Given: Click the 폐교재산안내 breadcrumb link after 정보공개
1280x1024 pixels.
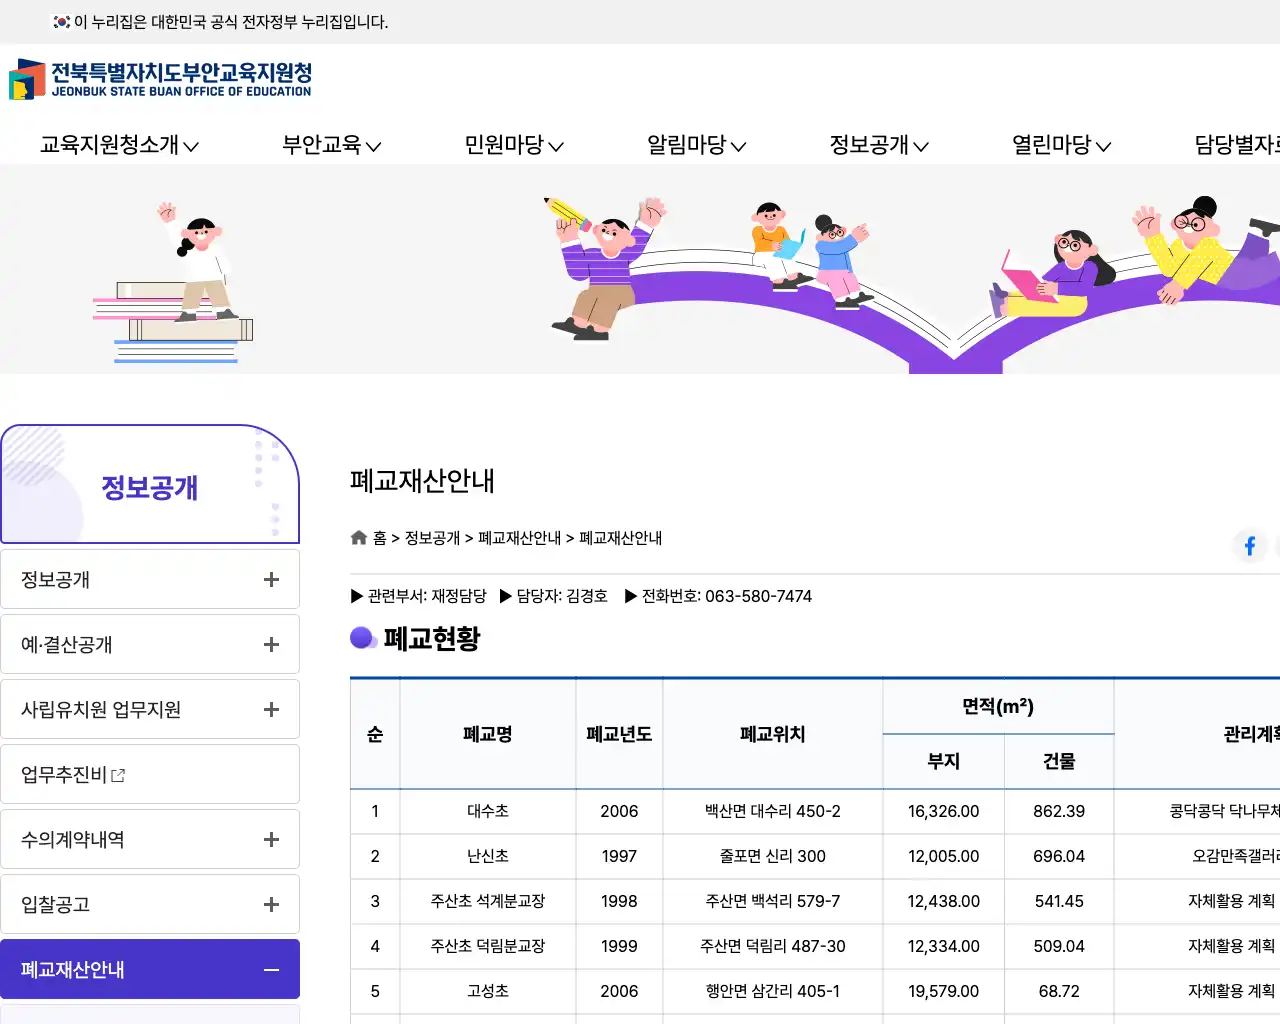Looking at the screenshot, I should click(x=519, y=538).
